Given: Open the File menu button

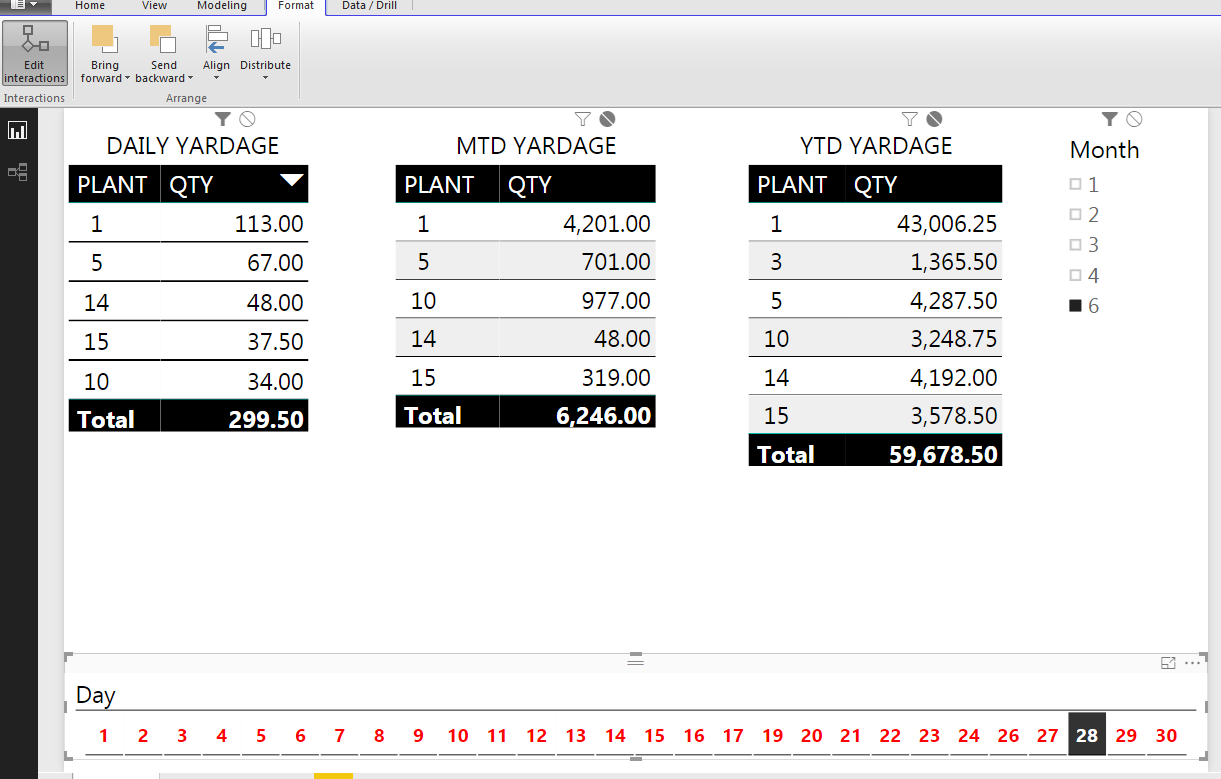Looking at the screenshot, I should [26, 5].
